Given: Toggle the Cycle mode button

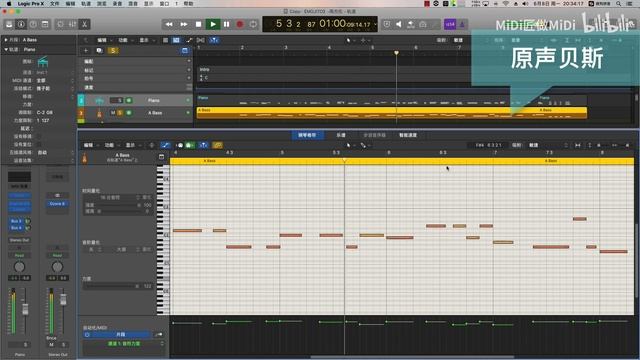Looking at the screenshot, I should (253, 24).
